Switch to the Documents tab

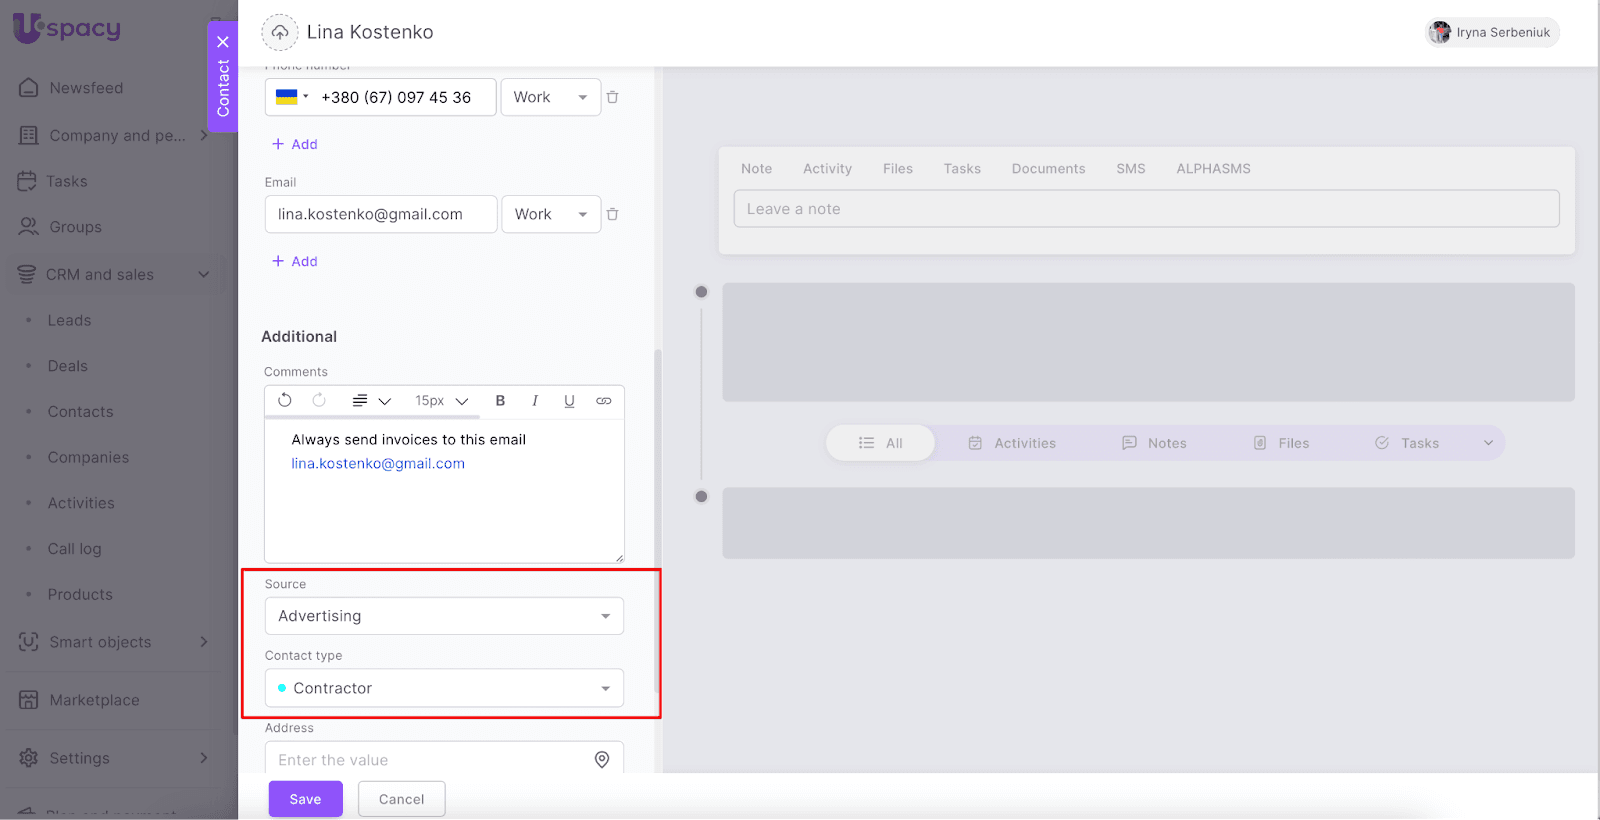pos(1048,169)
